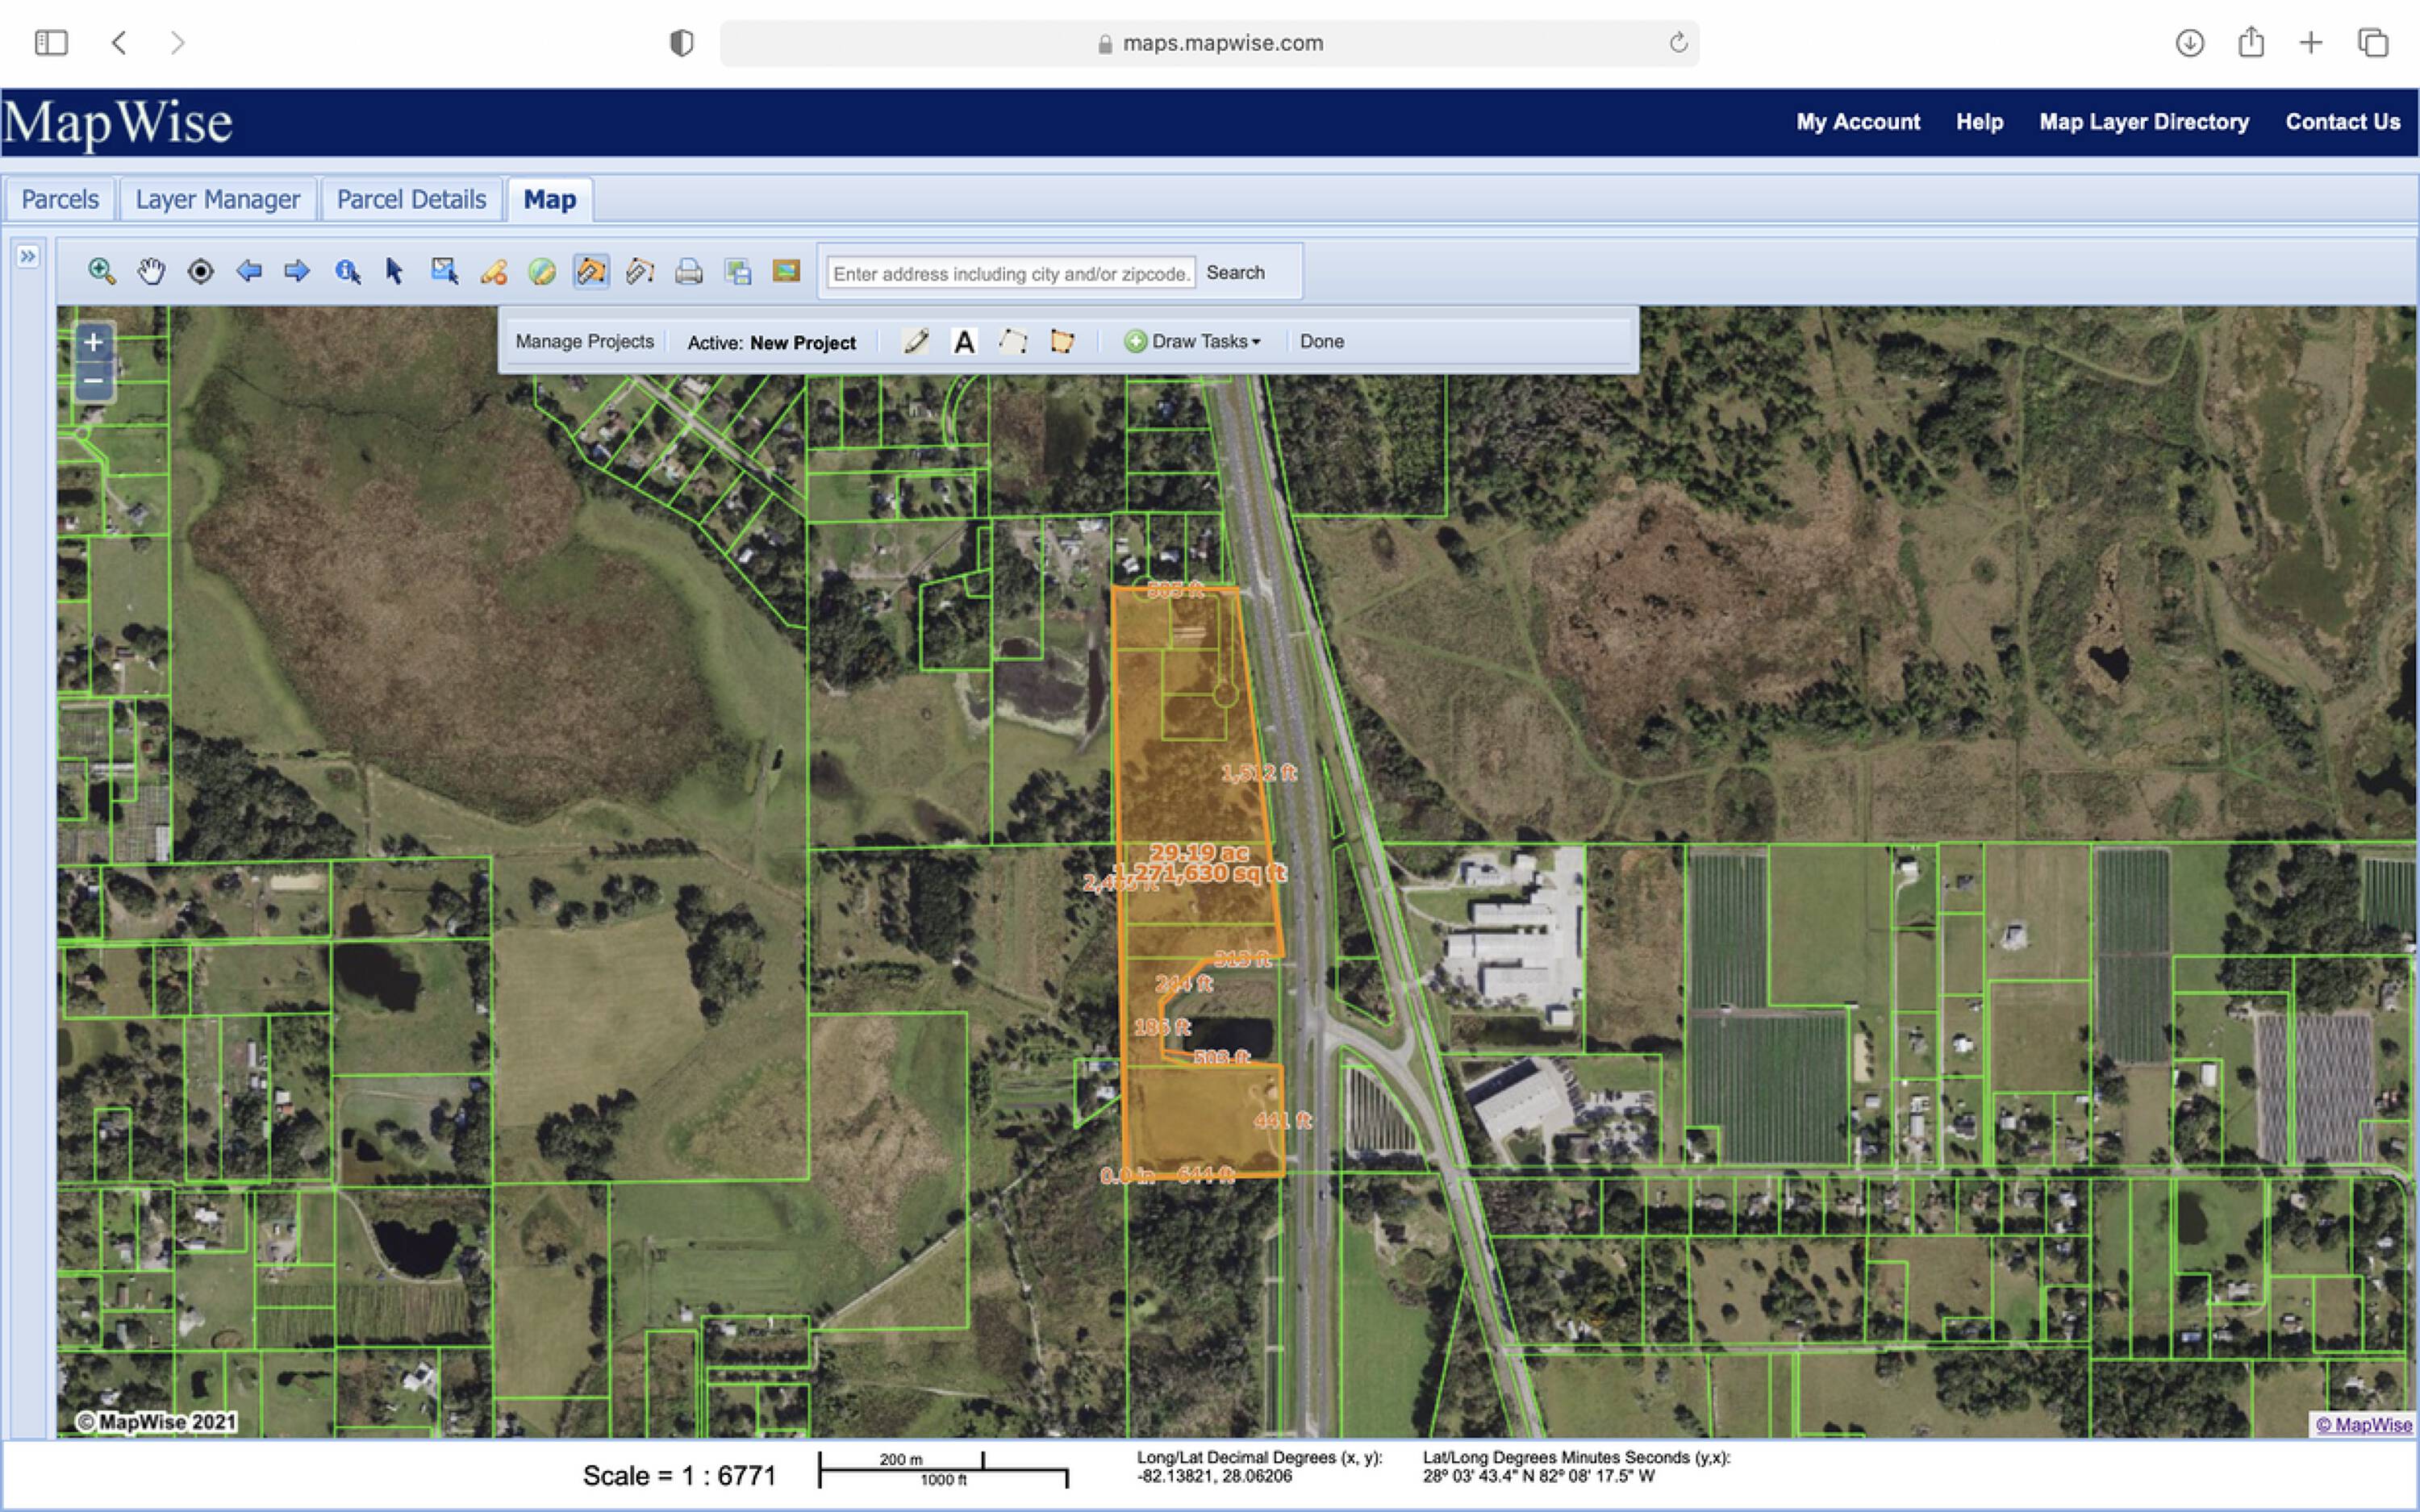The height and width of the screenshot is (1512, 2420).
Task: Switch to the Layer Manager tab
Action: coord(217,200)
